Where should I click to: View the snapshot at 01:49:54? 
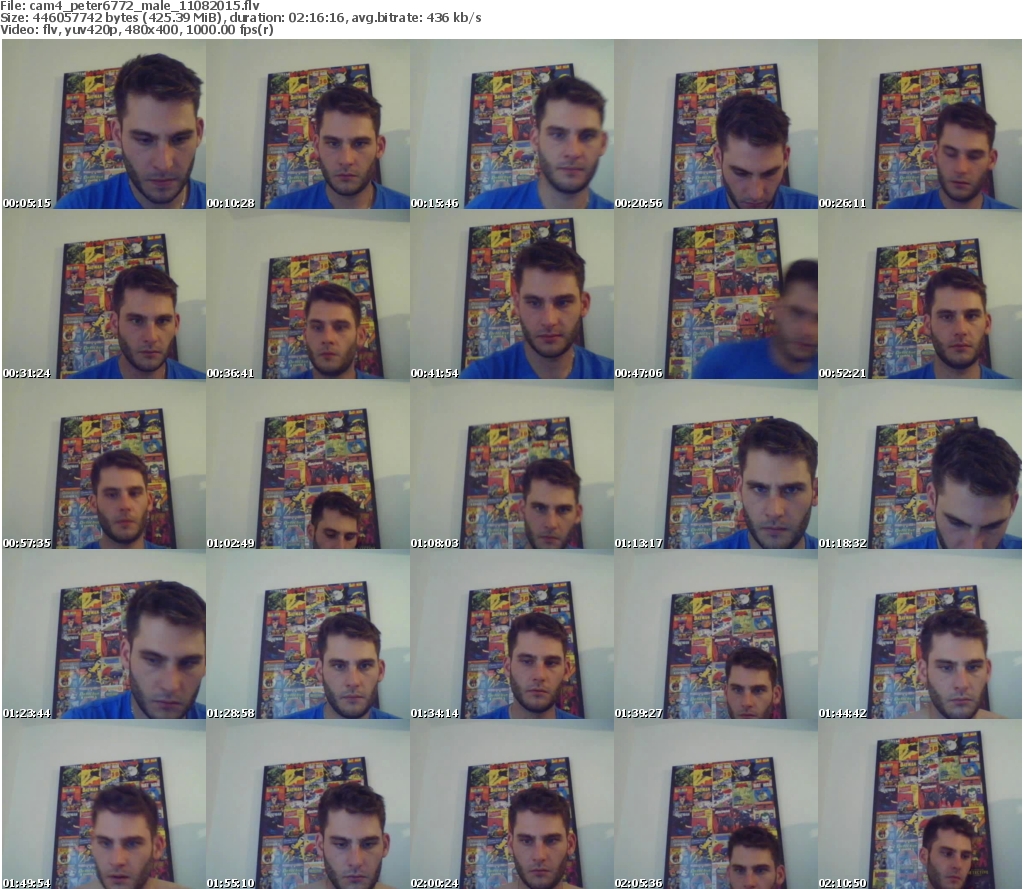[104, 803]
